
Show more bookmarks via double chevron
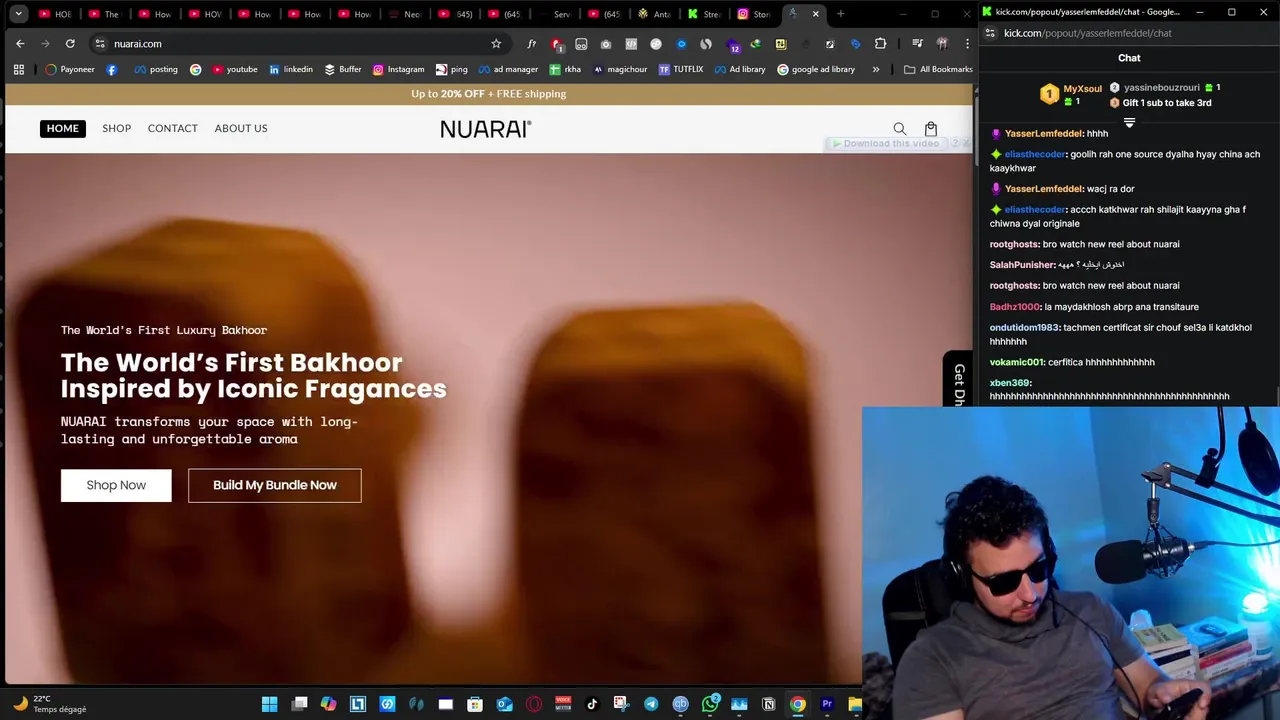click(x=876, y=70)
